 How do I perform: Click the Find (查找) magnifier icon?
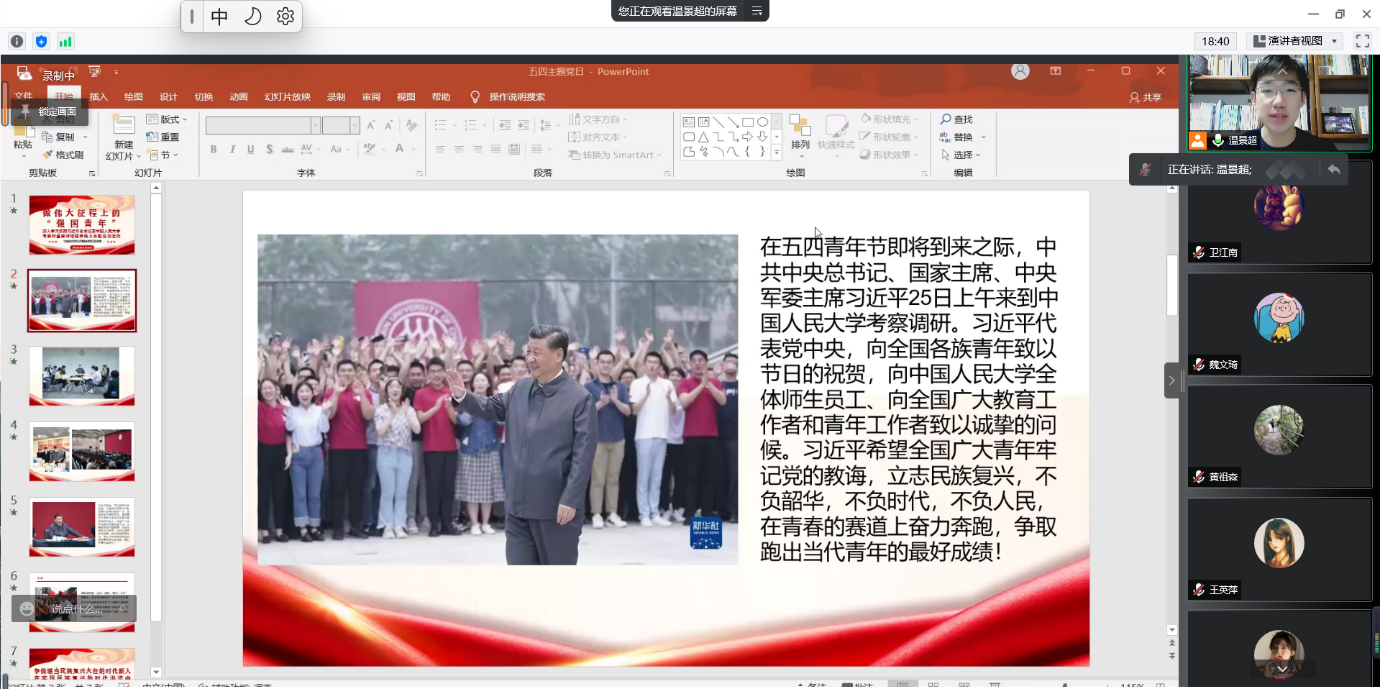click(x=946, y=119)
